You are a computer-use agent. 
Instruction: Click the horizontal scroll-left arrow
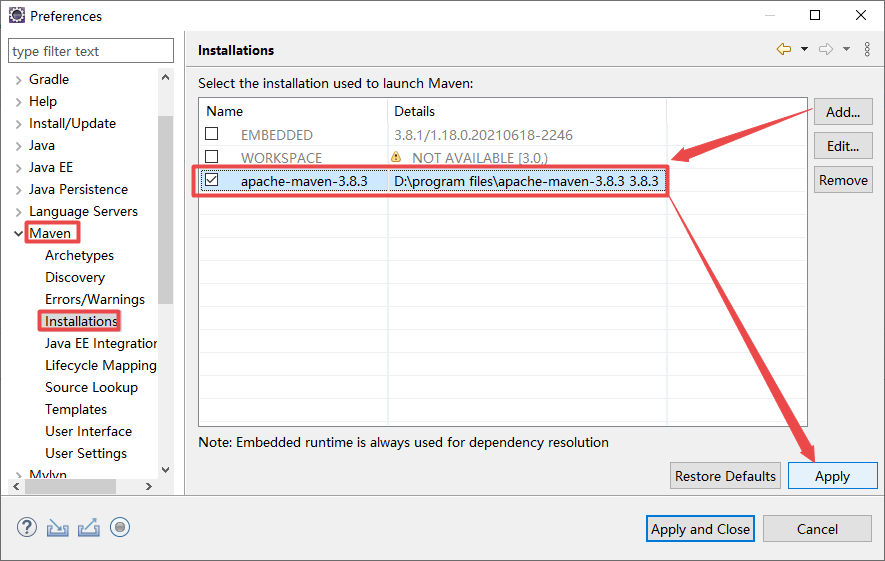click(x=16, y=486)
